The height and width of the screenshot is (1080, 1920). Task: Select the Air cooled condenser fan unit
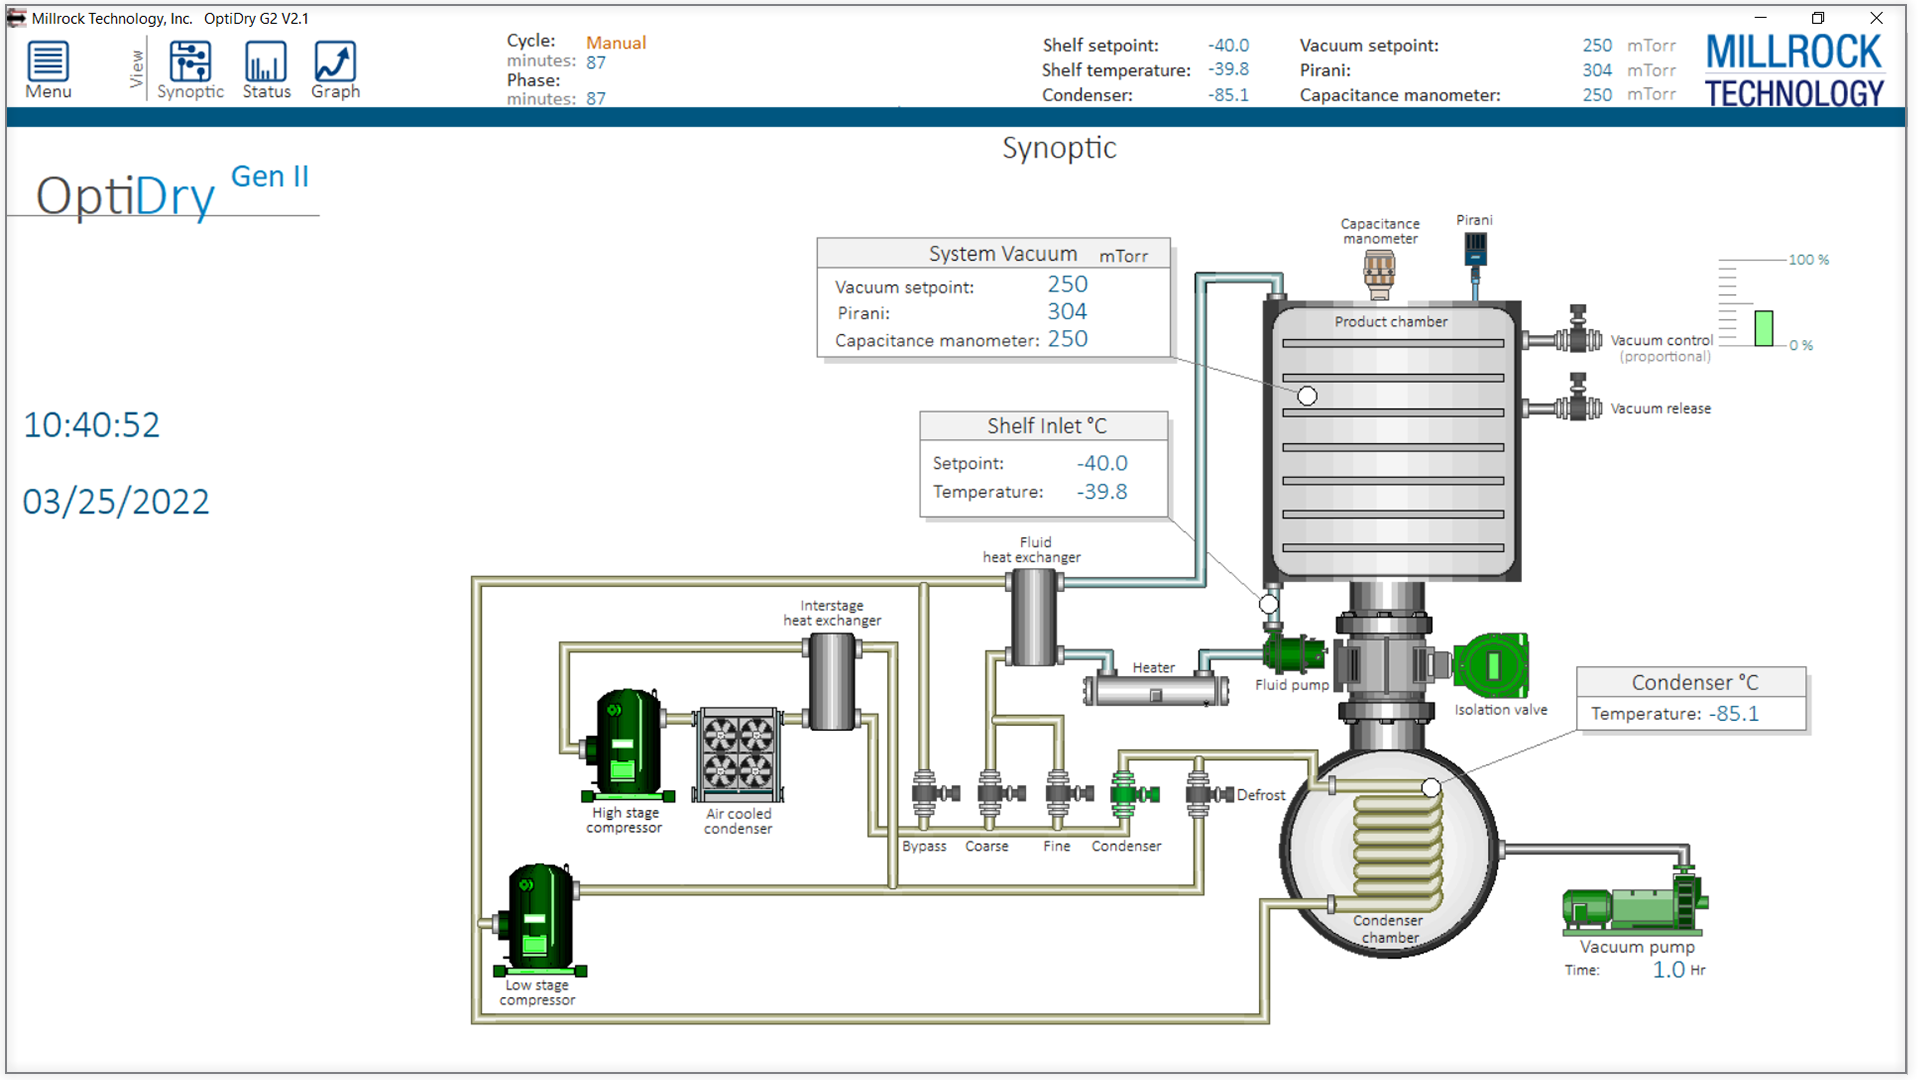click(x=738, y=755)
